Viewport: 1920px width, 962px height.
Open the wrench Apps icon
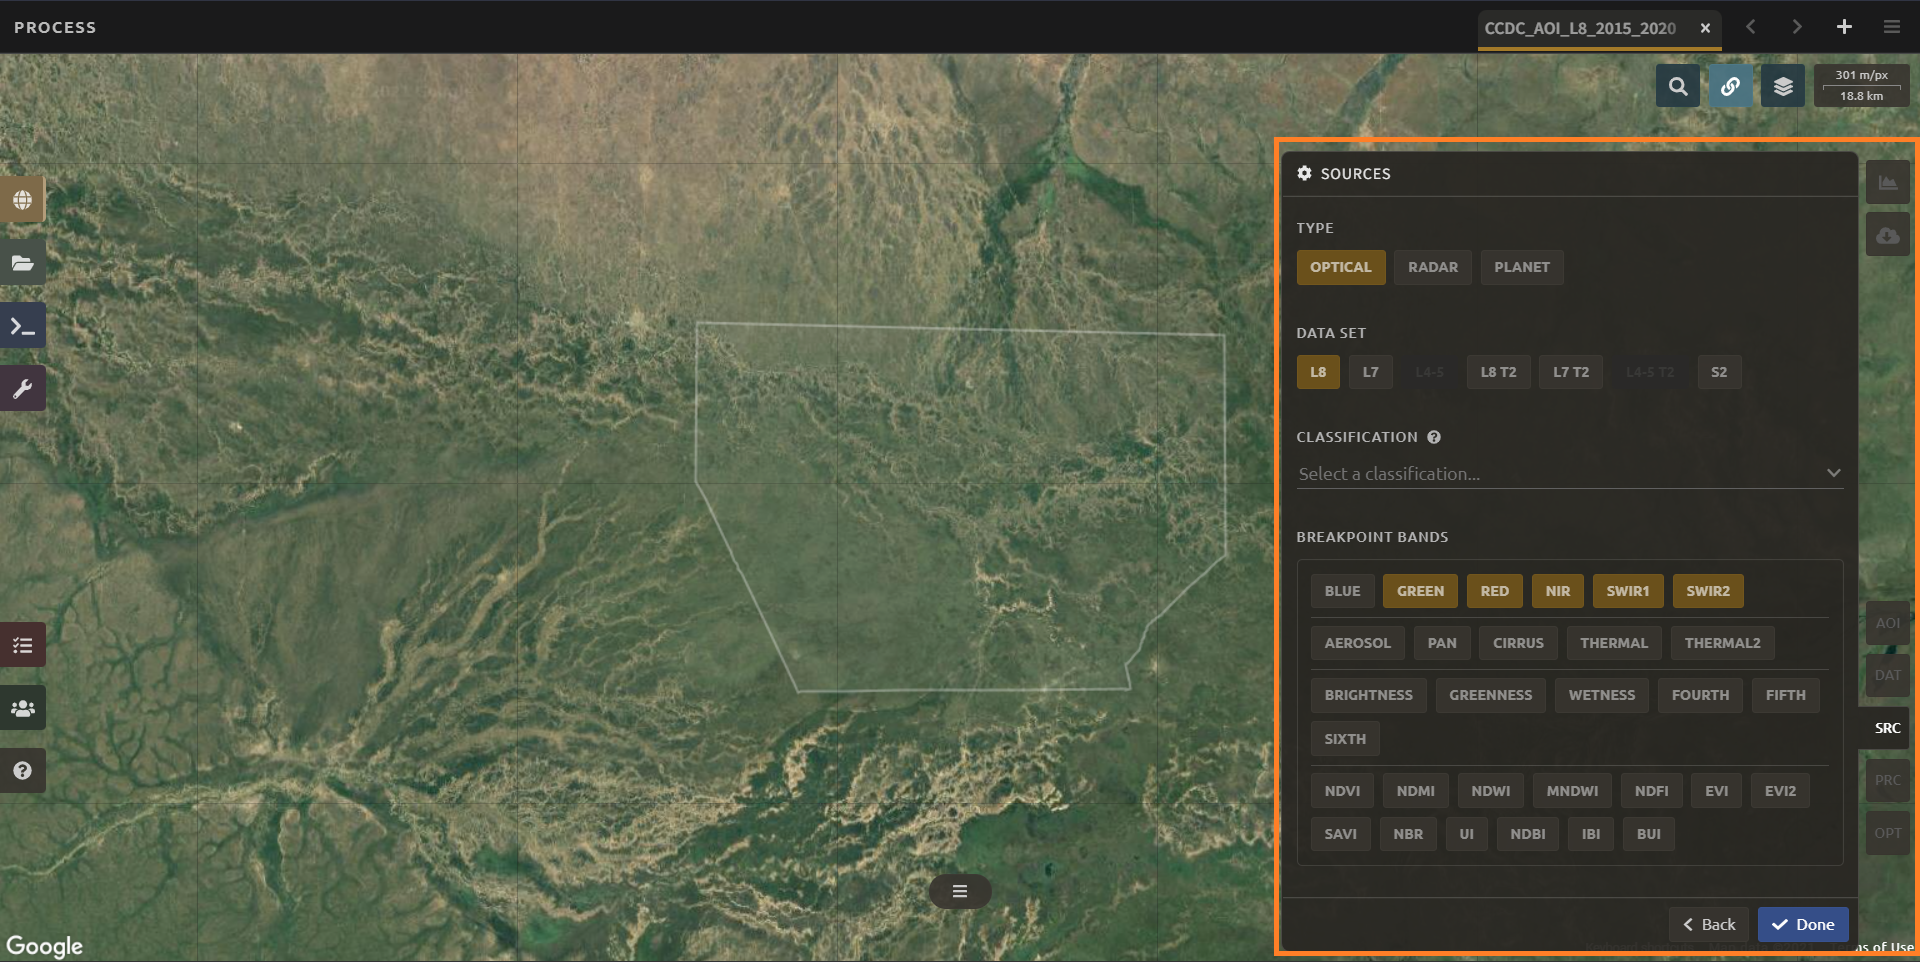pyautogui.click(x=22, y=389)
